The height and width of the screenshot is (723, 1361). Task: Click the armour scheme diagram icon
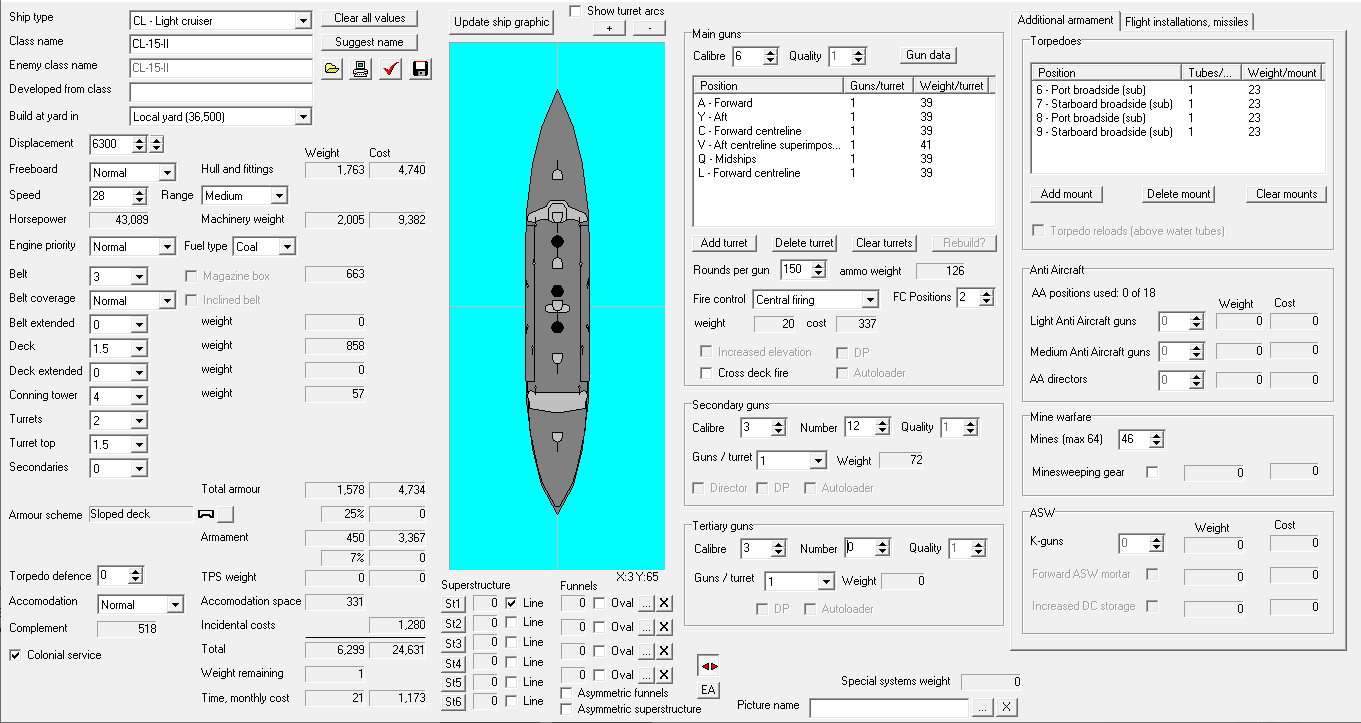tap(207, 514)
